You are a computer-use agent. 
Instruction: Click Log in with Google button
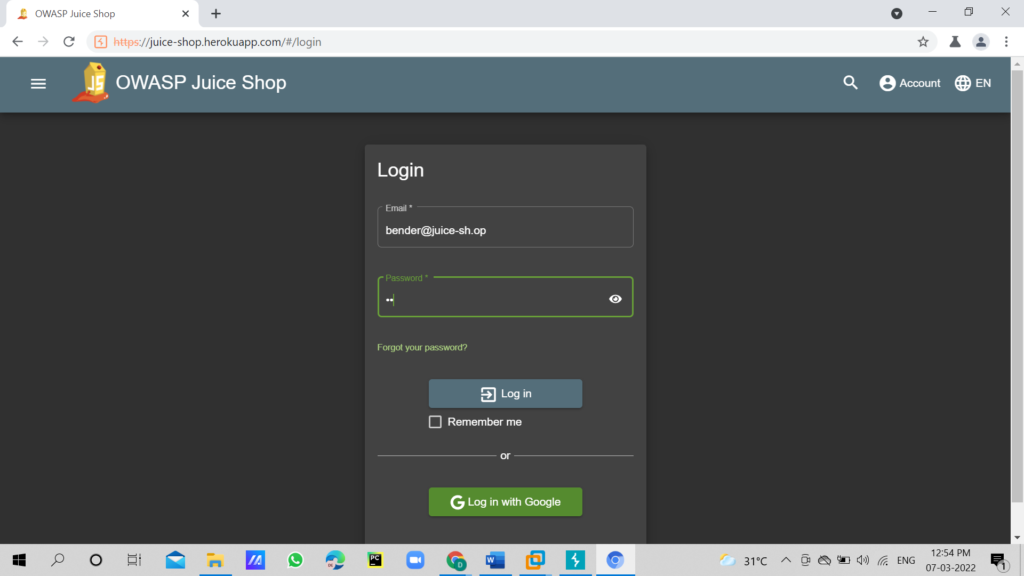[x=505, y=502]
